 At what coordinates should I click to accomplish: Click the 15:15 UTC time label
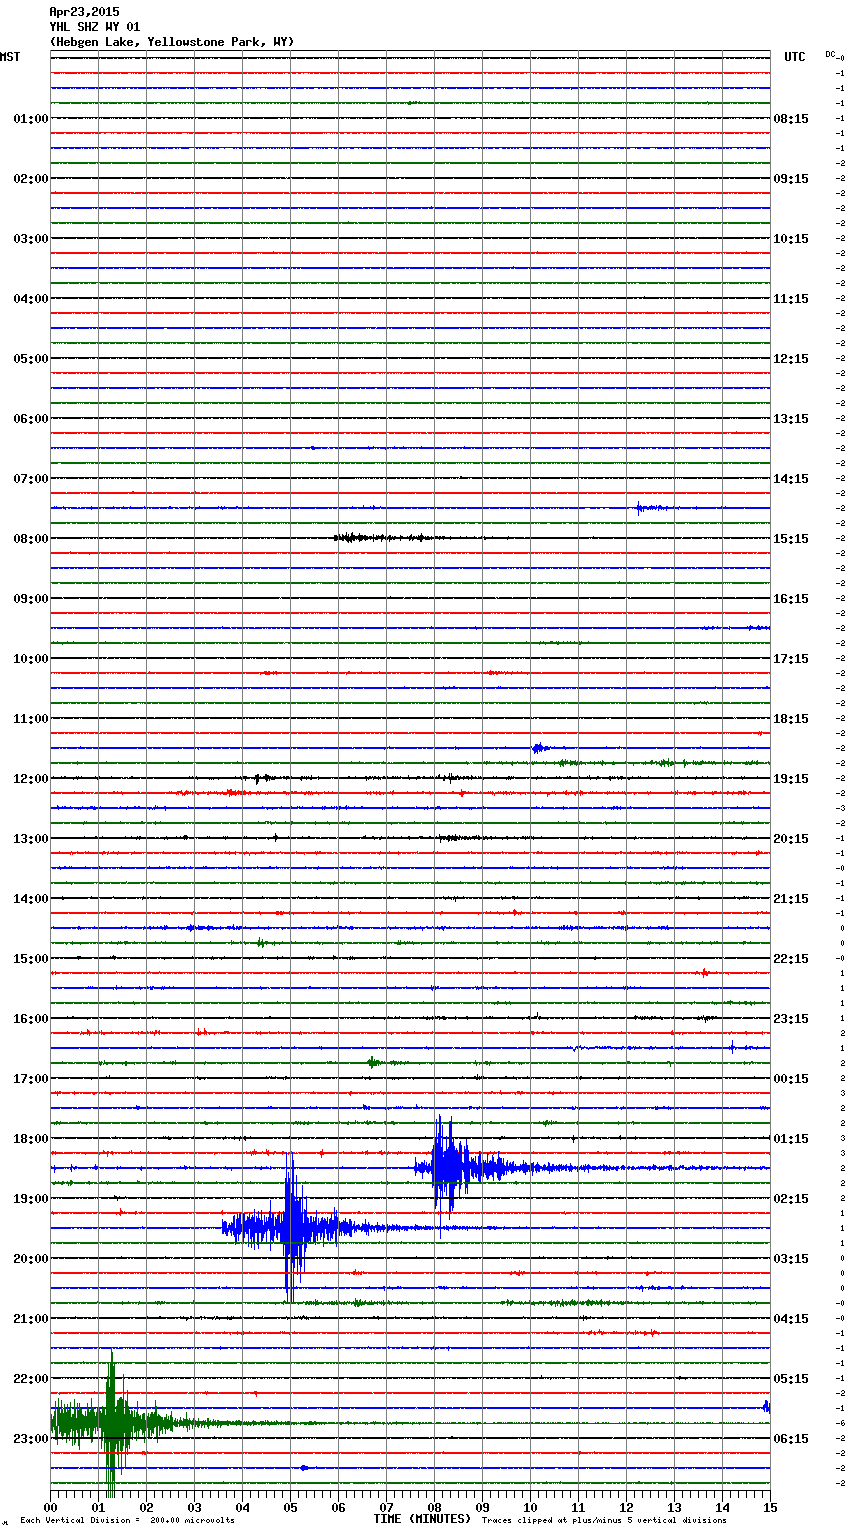pos(791,538)
